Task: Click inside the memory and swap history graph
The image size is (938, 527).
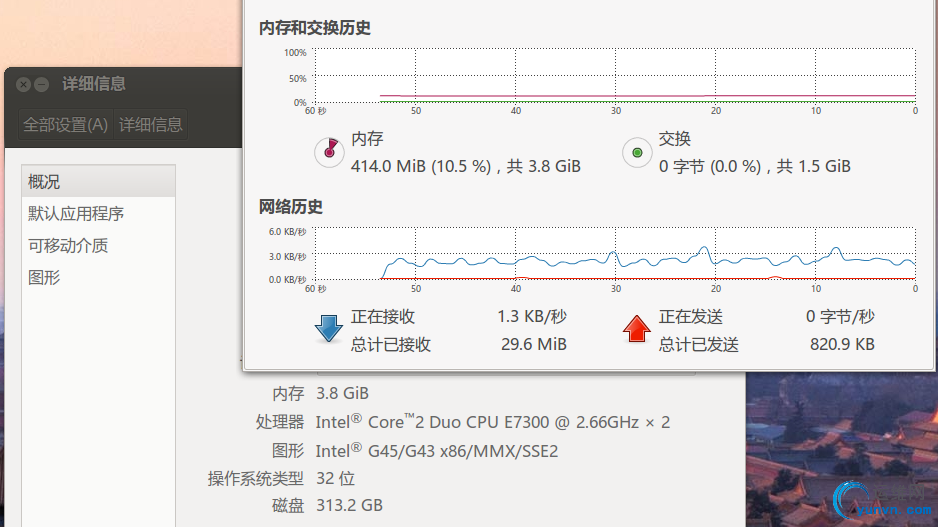Action: pos(615,75)
